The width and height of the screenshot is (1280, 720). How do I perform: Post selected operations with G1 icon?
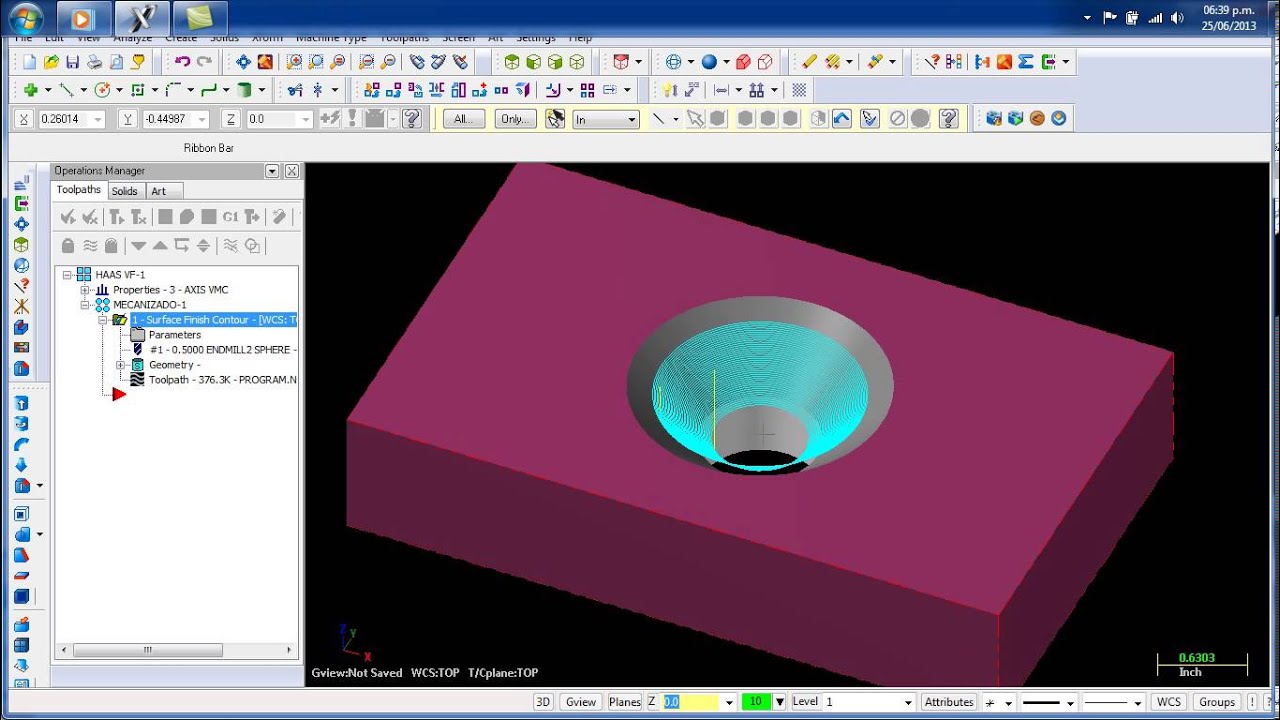coord(230,217)
